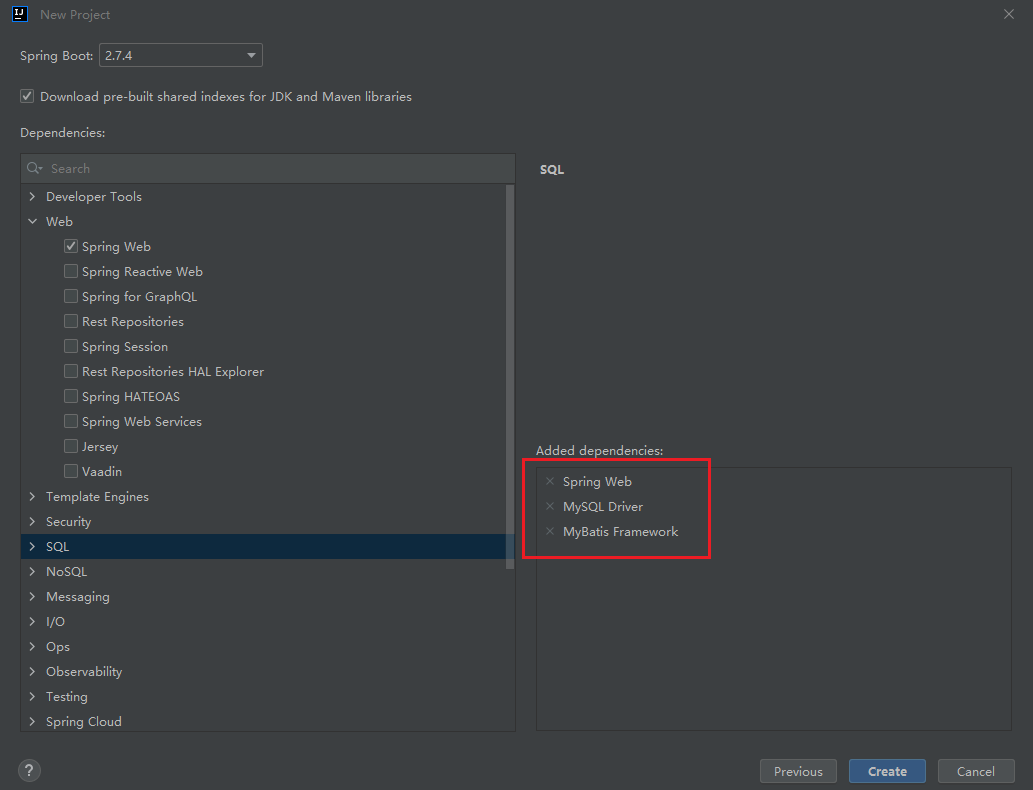The image size is (1033, 790).
Task: Focus the dependencies Search field
Action: (267, 169)
